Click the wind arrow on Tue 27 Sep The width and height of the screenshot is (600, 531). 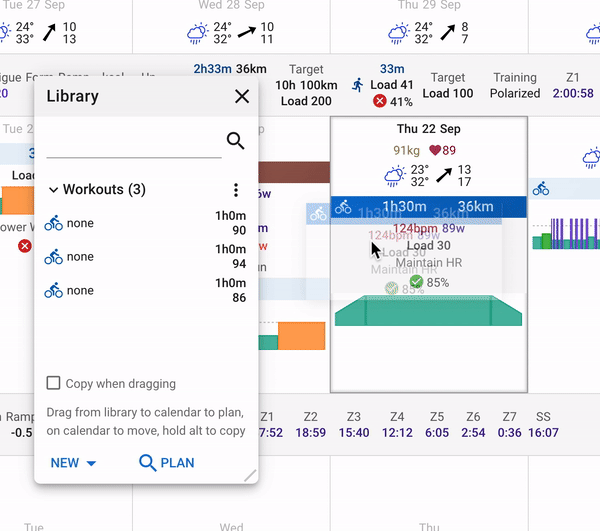[49, 32]
